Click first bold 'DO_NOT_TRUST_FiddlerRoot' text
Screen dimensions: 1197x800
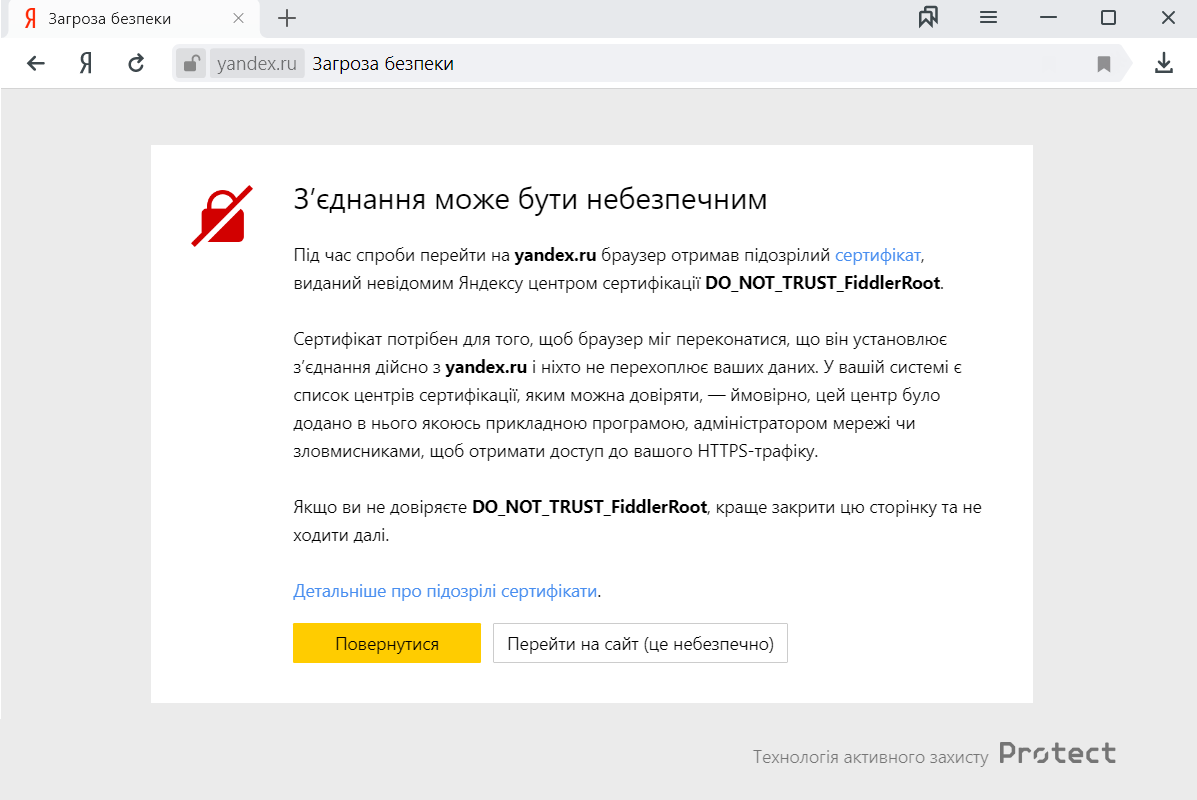[823, 283]
